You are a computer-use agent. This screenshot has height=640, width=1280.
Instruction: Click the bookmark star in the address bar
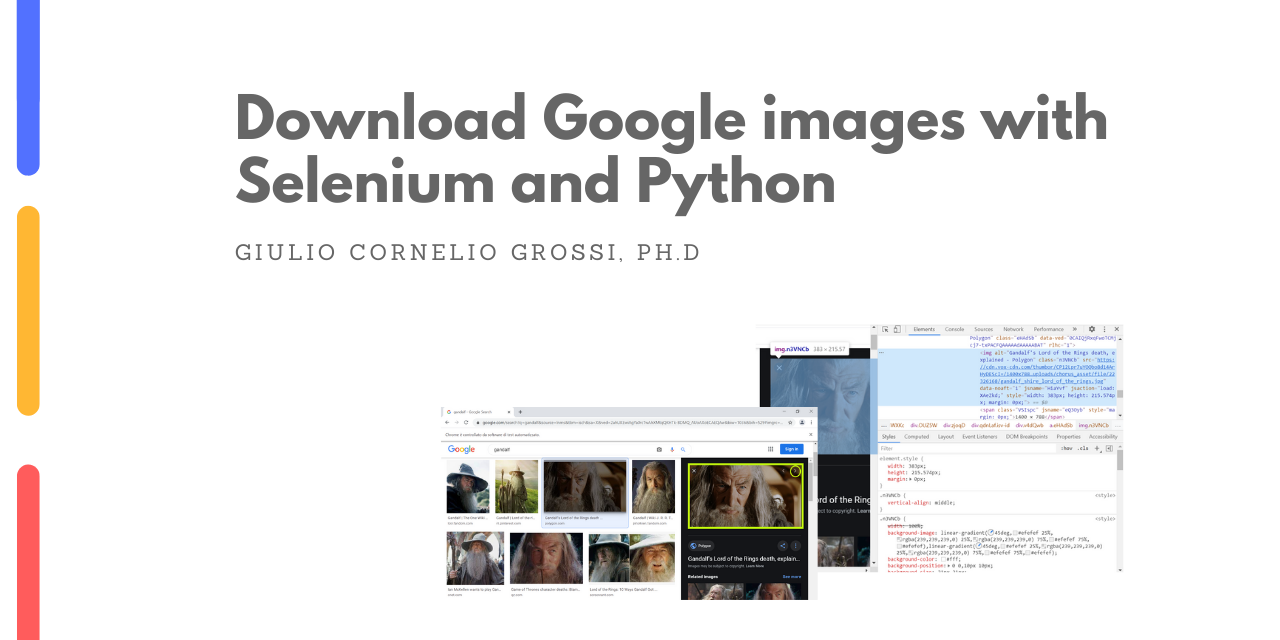(790, 422)
